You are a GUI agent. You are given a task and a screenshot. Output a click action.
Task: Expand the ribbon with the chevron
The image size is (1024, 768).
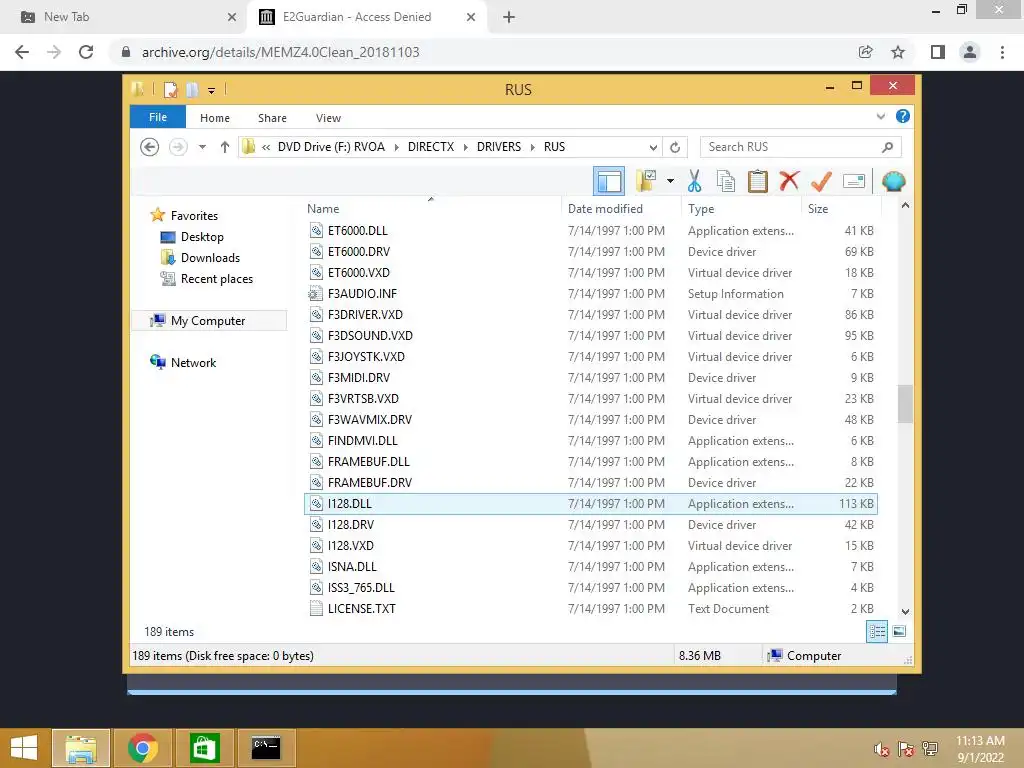(880, 116)
